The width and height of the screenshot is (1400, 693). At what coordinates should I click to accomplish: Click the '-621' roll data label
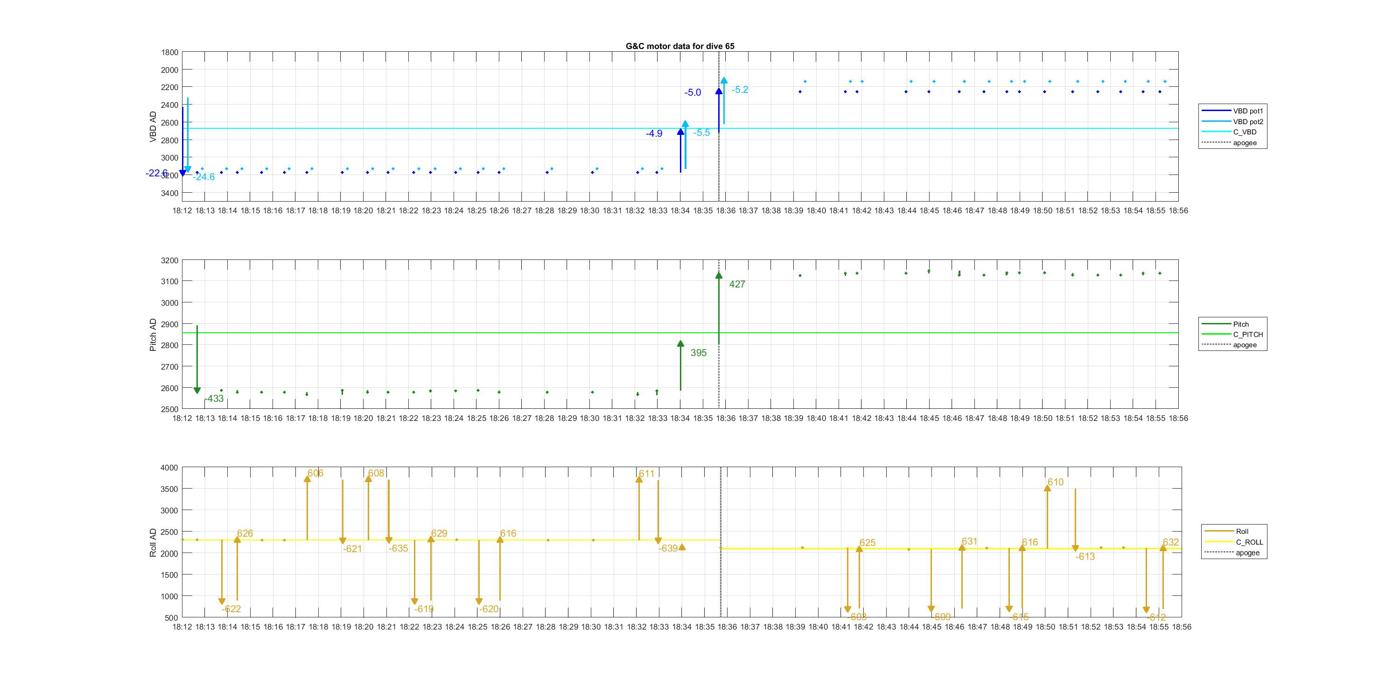(x=352, y=549)
